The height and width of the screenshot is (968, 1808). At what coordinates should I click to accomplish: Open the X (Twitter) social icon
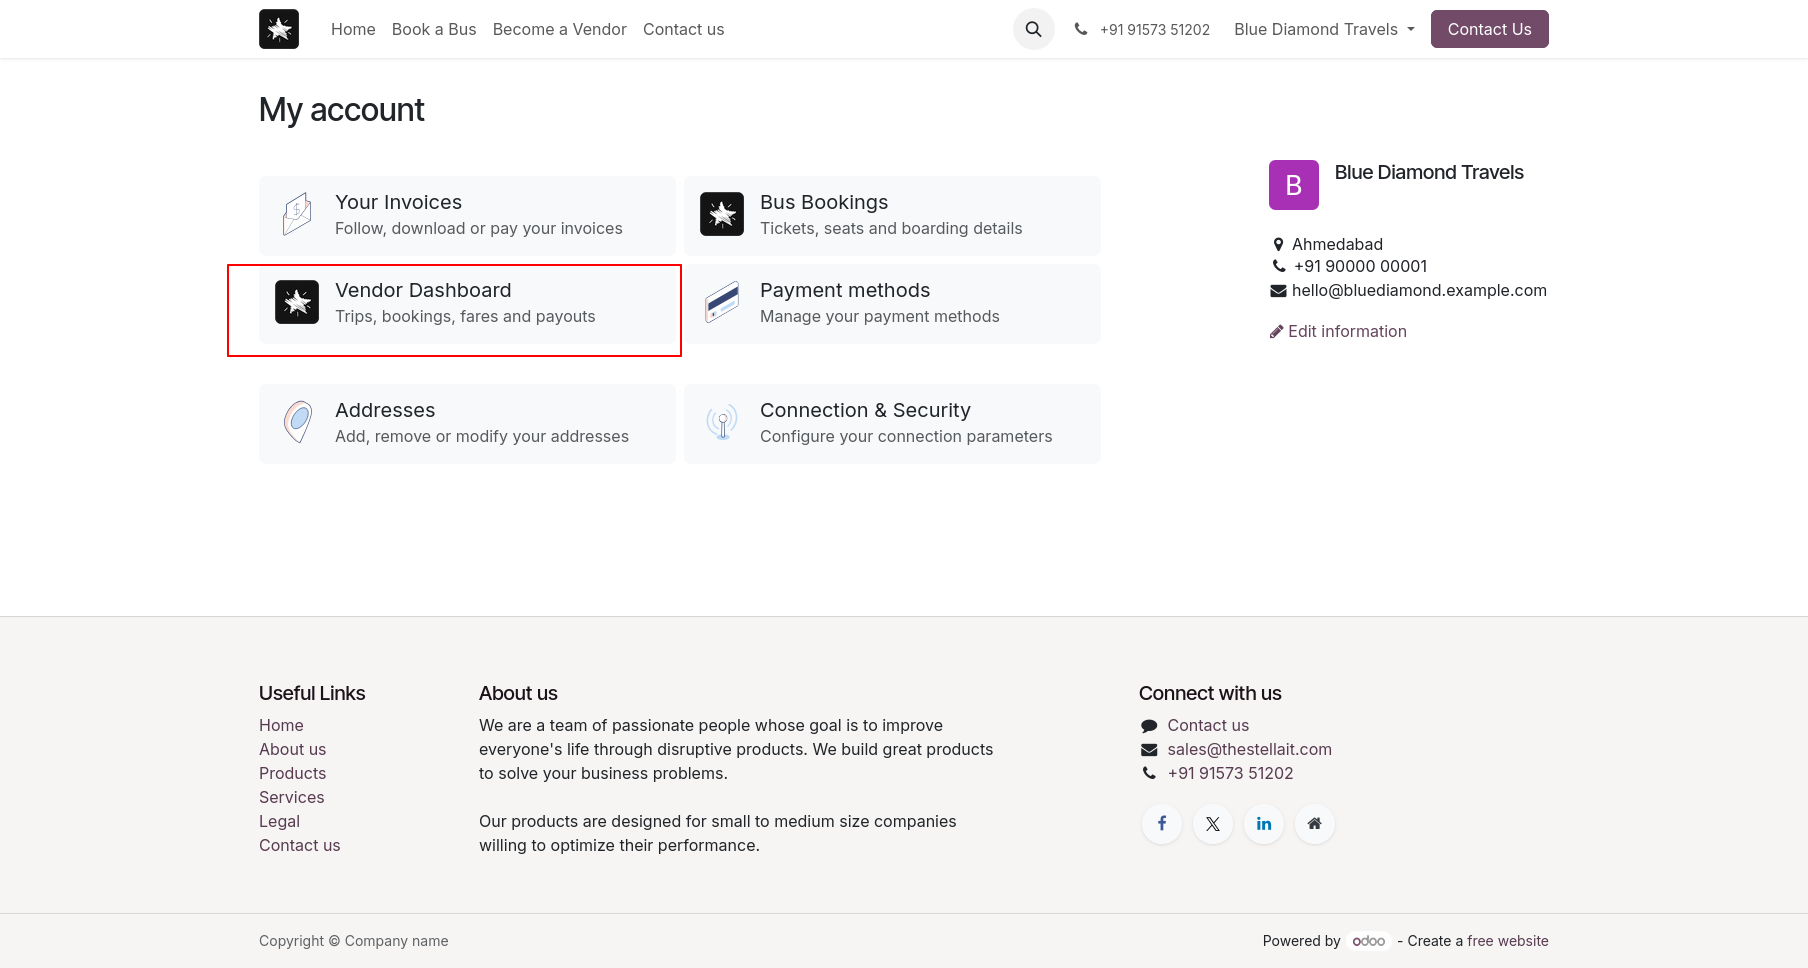pos(1213,824)
